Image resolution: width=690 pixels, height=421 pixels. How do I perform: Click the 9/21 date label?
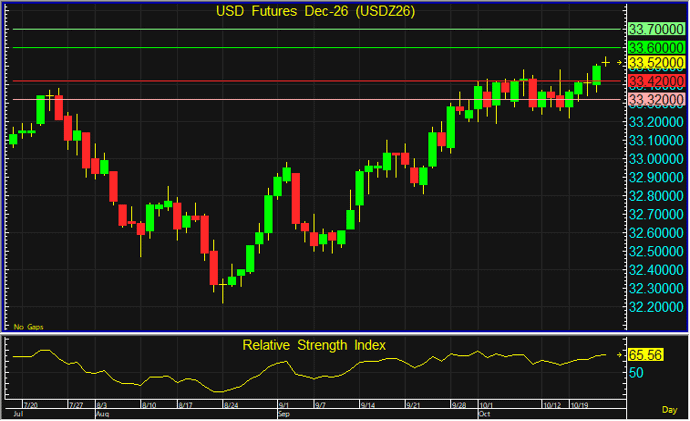pyautogui.click(x=413, y=405)
